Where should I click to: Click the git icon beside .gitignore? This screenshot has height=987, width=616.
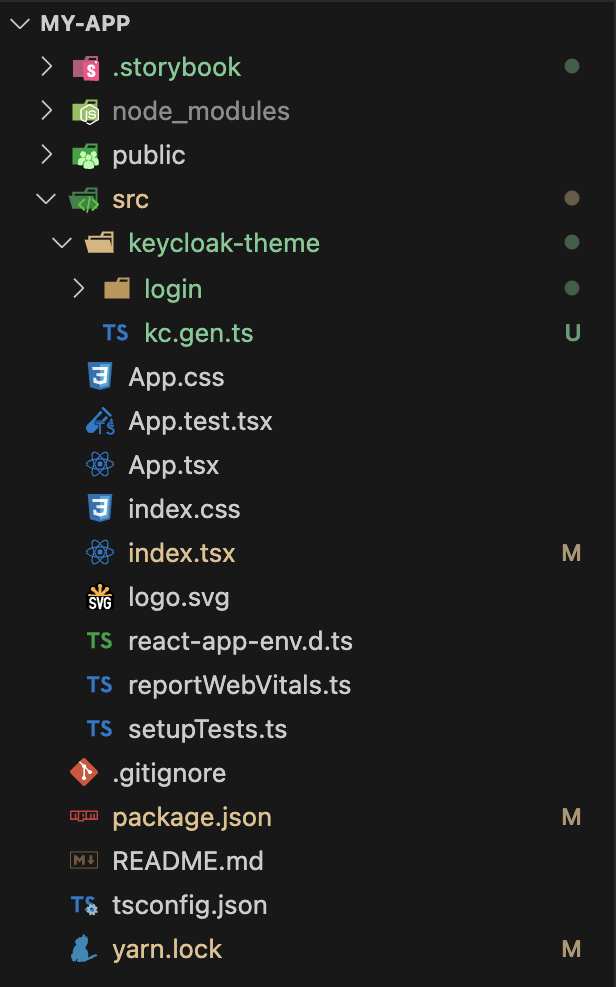coord(84,773)
